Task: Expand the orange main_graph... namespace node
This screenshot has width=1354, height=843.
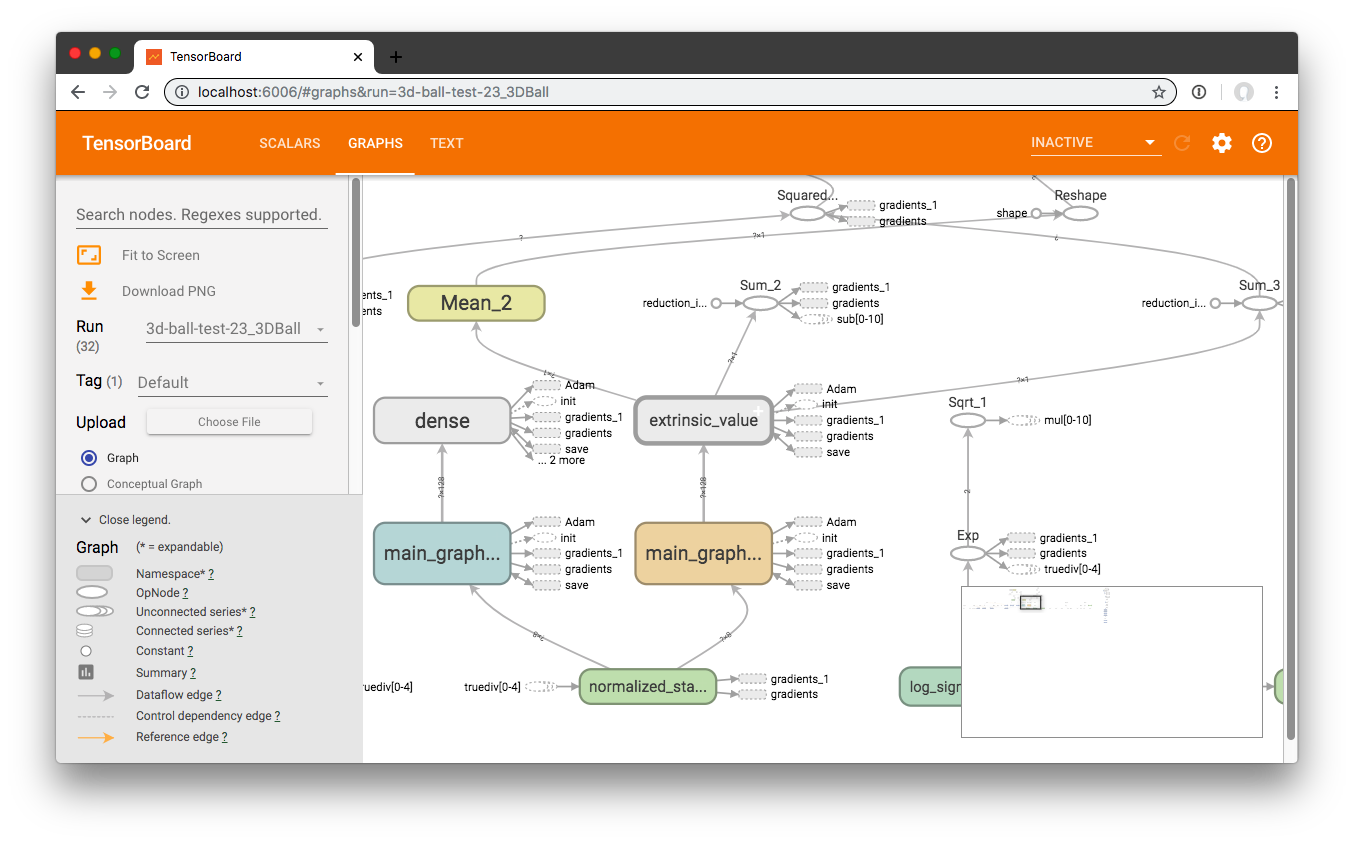Action: (x=703, y=553)
